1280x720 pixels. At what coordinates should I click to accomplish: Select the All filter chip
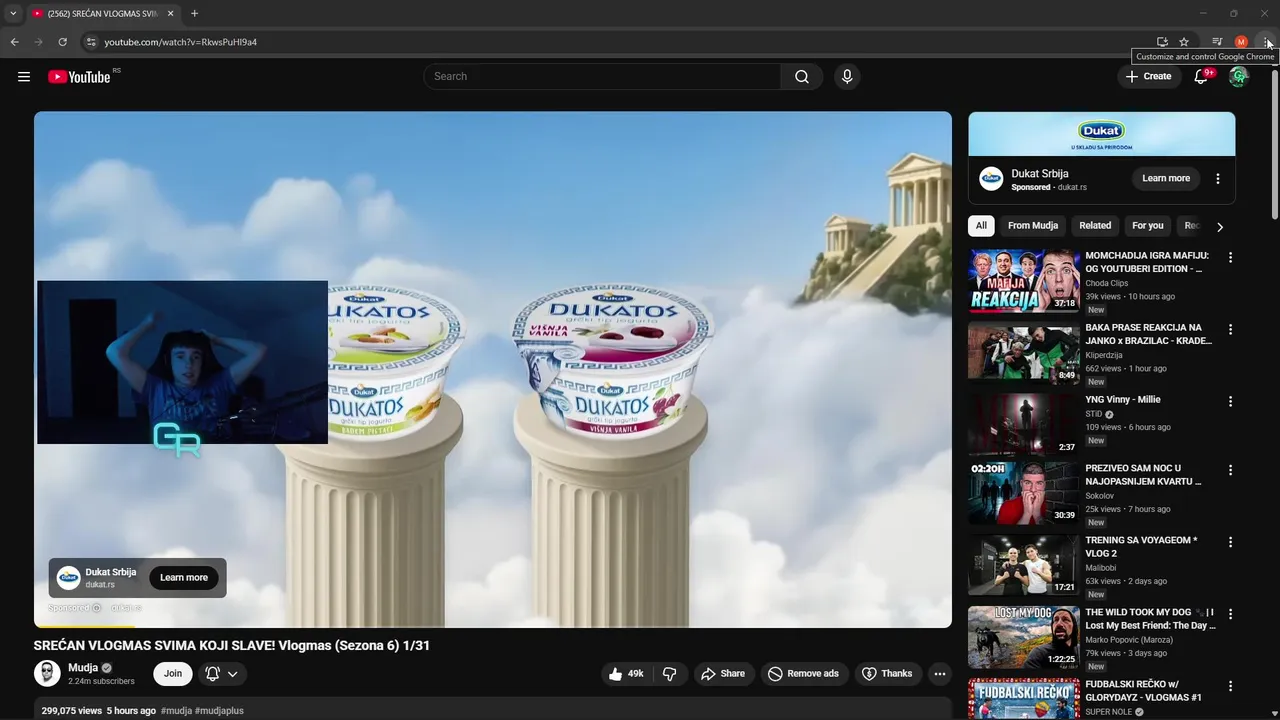pyautogui.click(x=981, y=226)
